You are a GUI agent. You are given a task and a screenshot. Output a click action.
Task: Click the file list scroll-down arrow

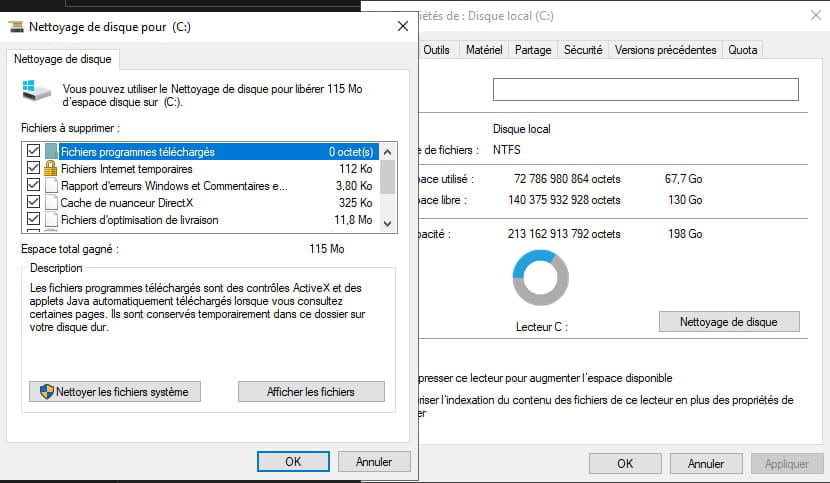click(387, 223)
